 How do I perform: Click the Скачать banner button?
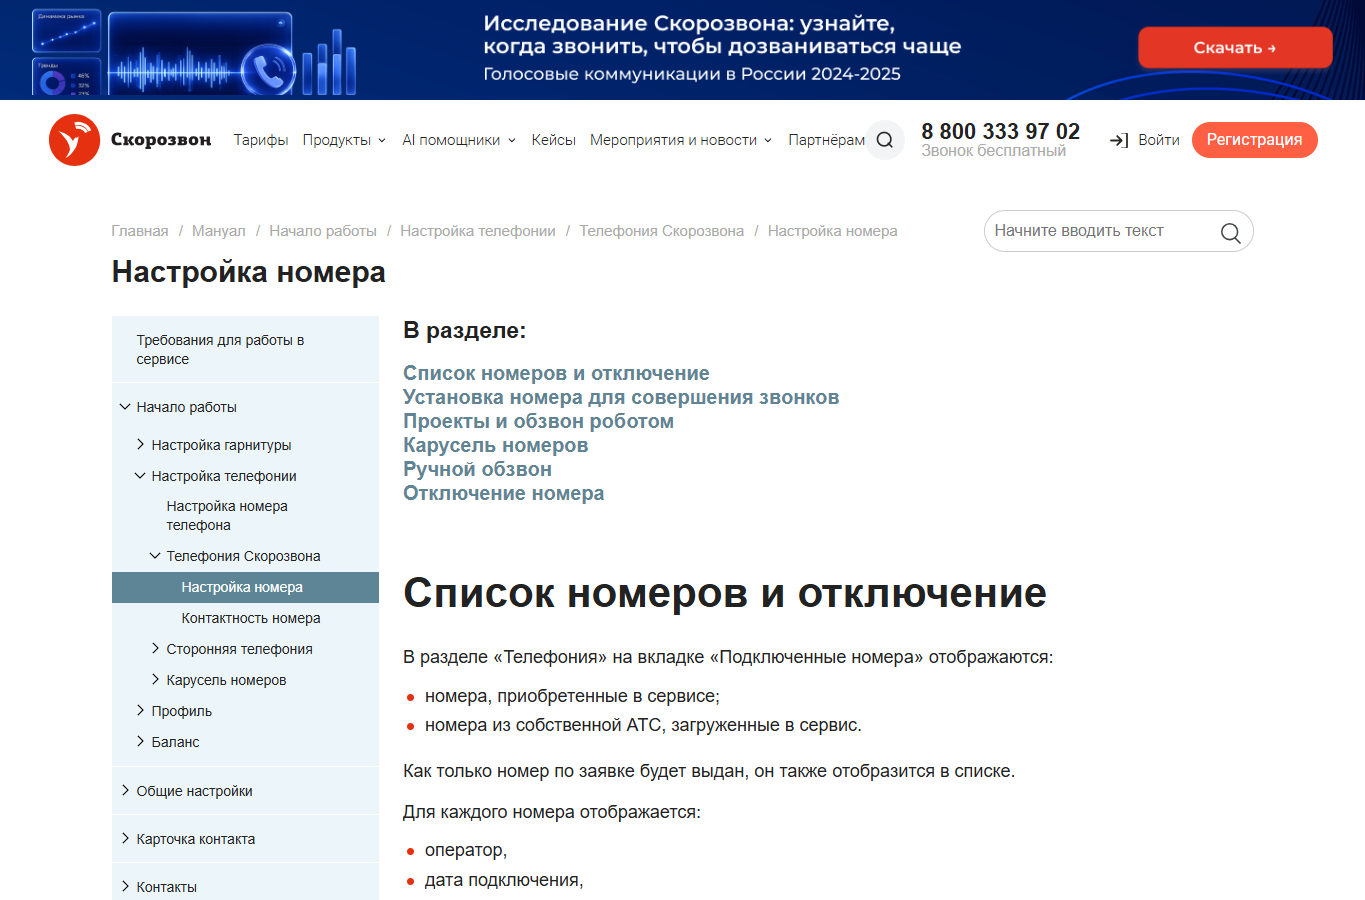1235,48
